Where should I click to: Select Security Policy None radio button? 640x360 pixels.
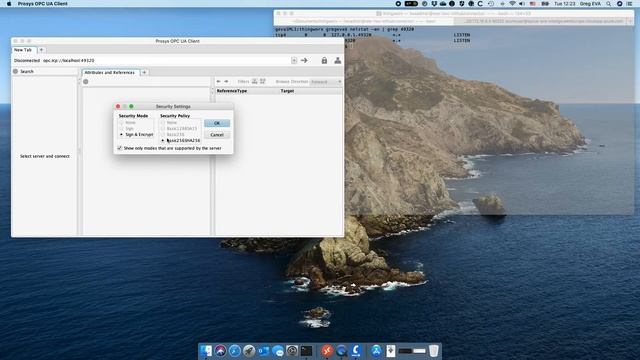163,122
